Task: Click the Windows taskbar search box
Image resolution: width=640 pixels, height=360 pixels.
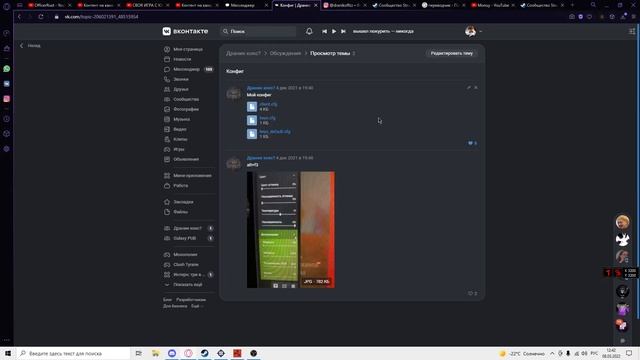Action: tap(73, 353)
